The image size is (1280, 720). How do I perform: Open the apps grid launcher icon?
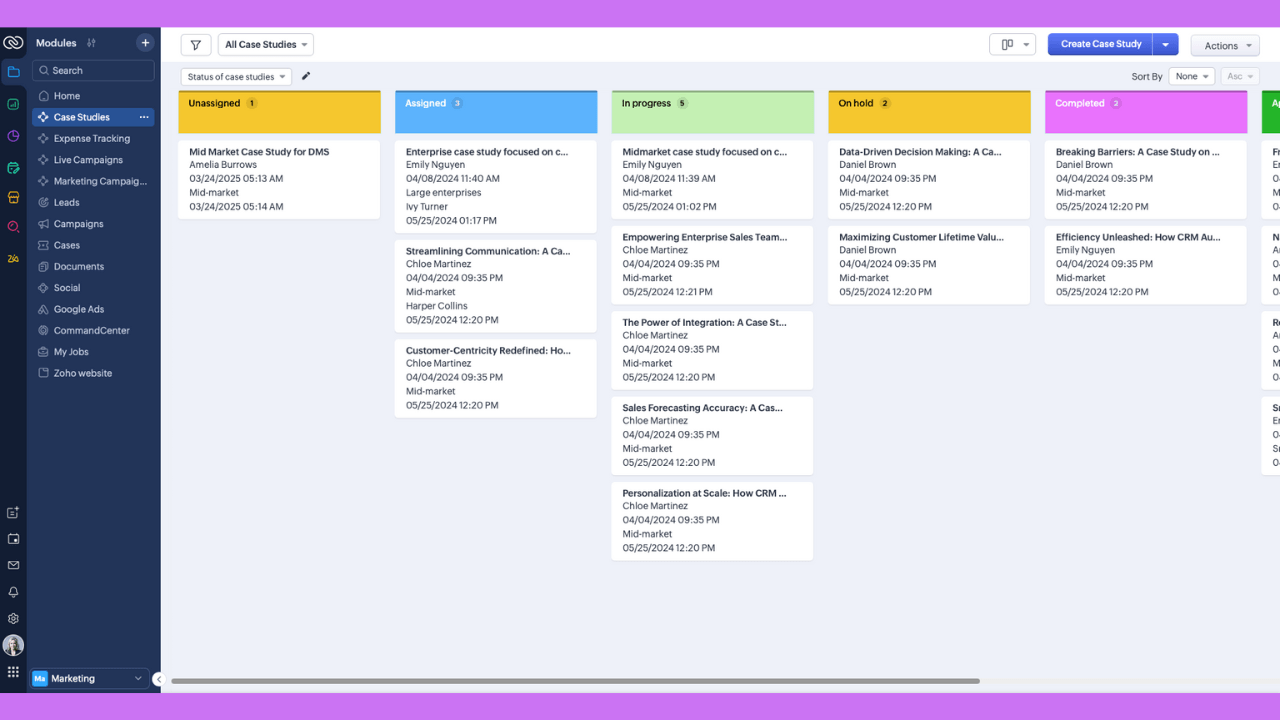pos(13,672)
